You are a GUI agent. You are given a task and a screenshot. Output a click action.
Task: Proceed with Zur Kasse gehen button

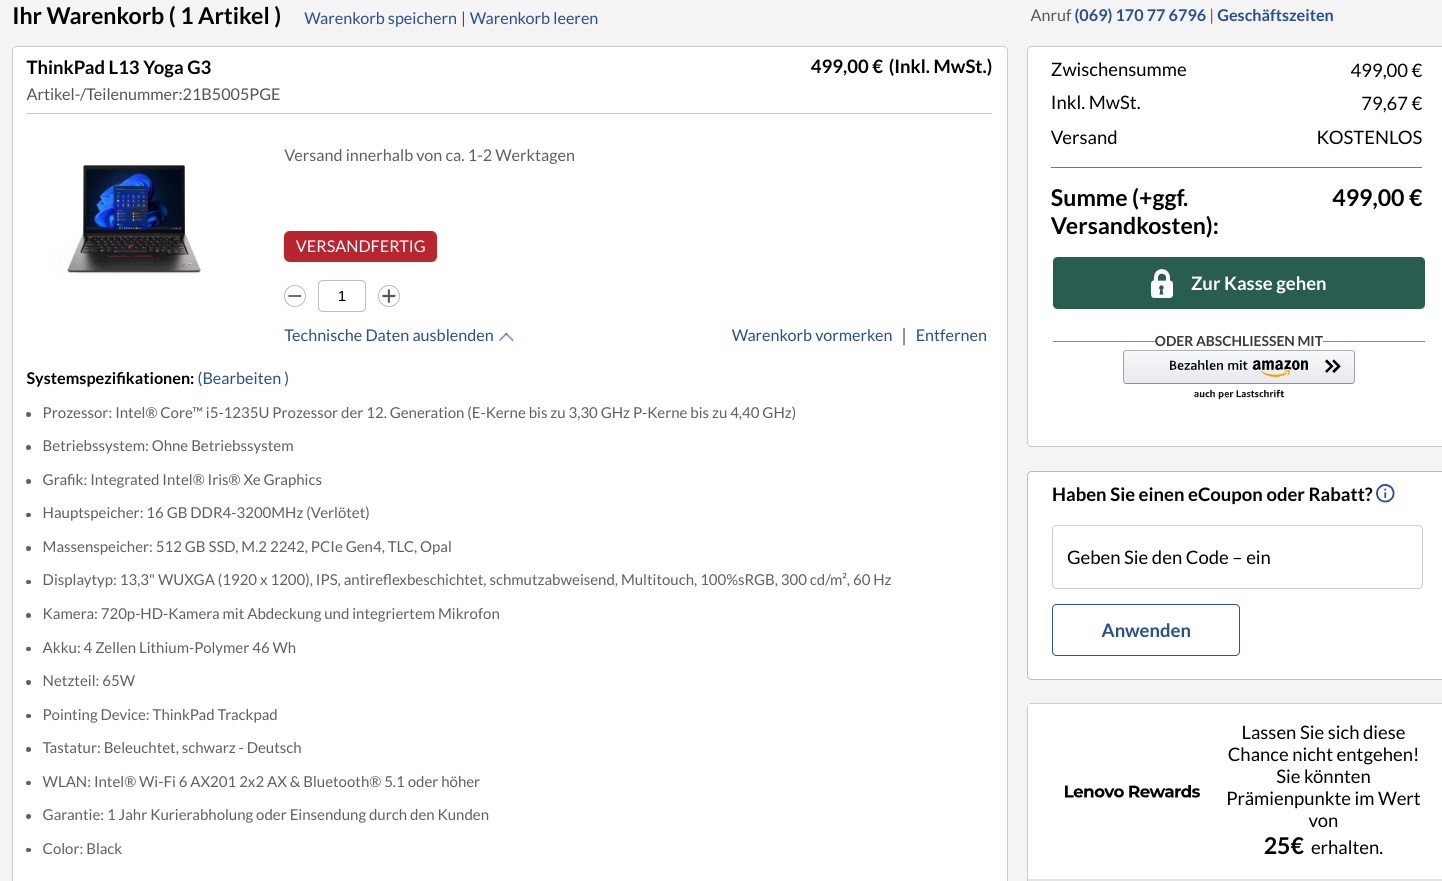1238,283
